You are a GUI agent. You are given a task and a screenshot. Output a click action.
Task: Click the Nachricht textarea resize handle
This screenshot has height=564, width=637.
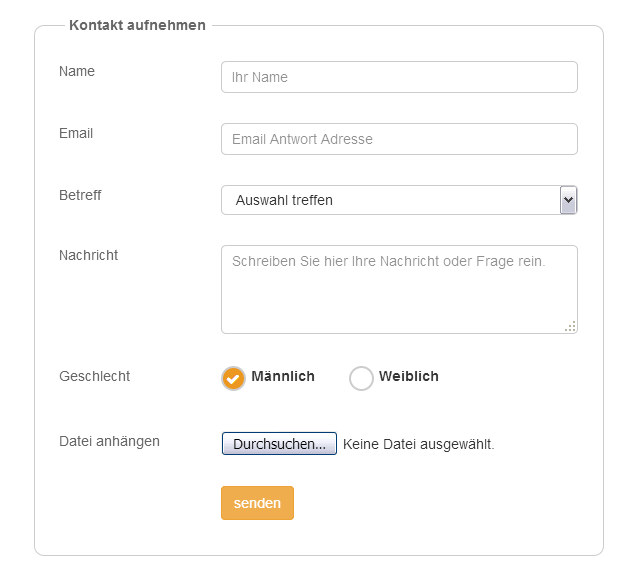[571, 326]
